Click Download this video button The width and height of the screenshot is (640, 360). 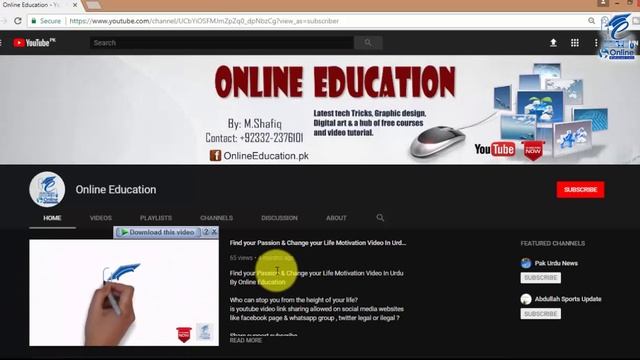[158, 232]
